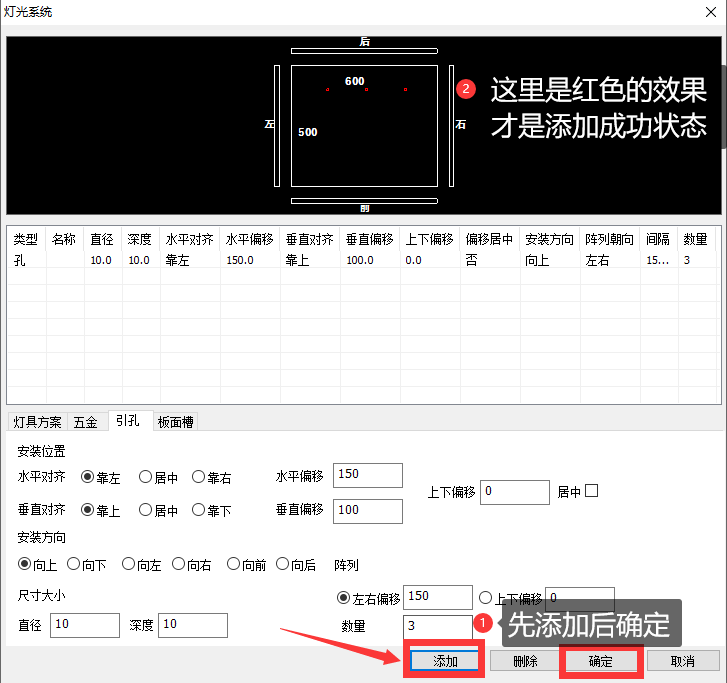Click the 间隔 column header
727x683 pixels.
pos(658,239)
